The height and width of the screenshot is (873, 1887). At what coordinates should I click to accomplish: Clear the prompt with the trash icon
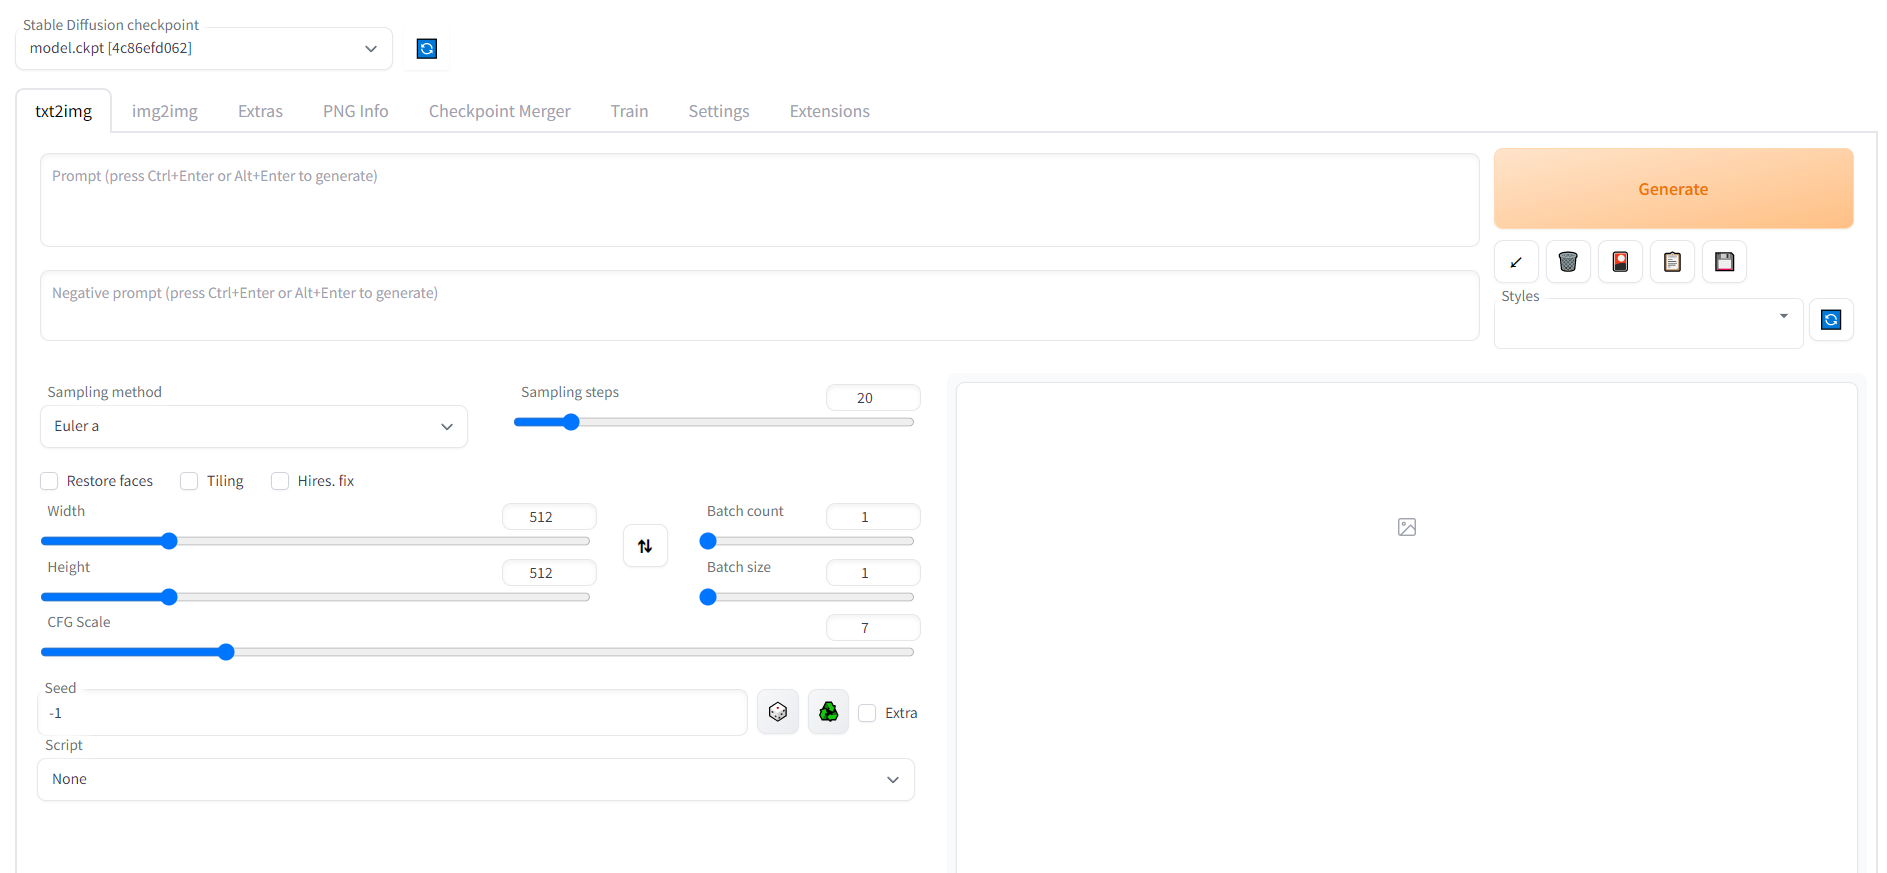tap(1568, 262)
